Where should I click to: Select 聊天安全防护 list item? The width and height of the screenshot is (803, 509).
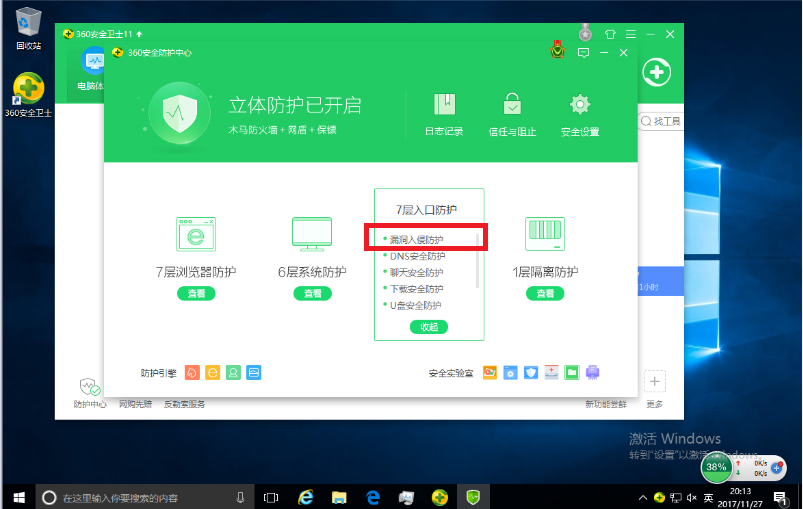[x=416, y=272]
